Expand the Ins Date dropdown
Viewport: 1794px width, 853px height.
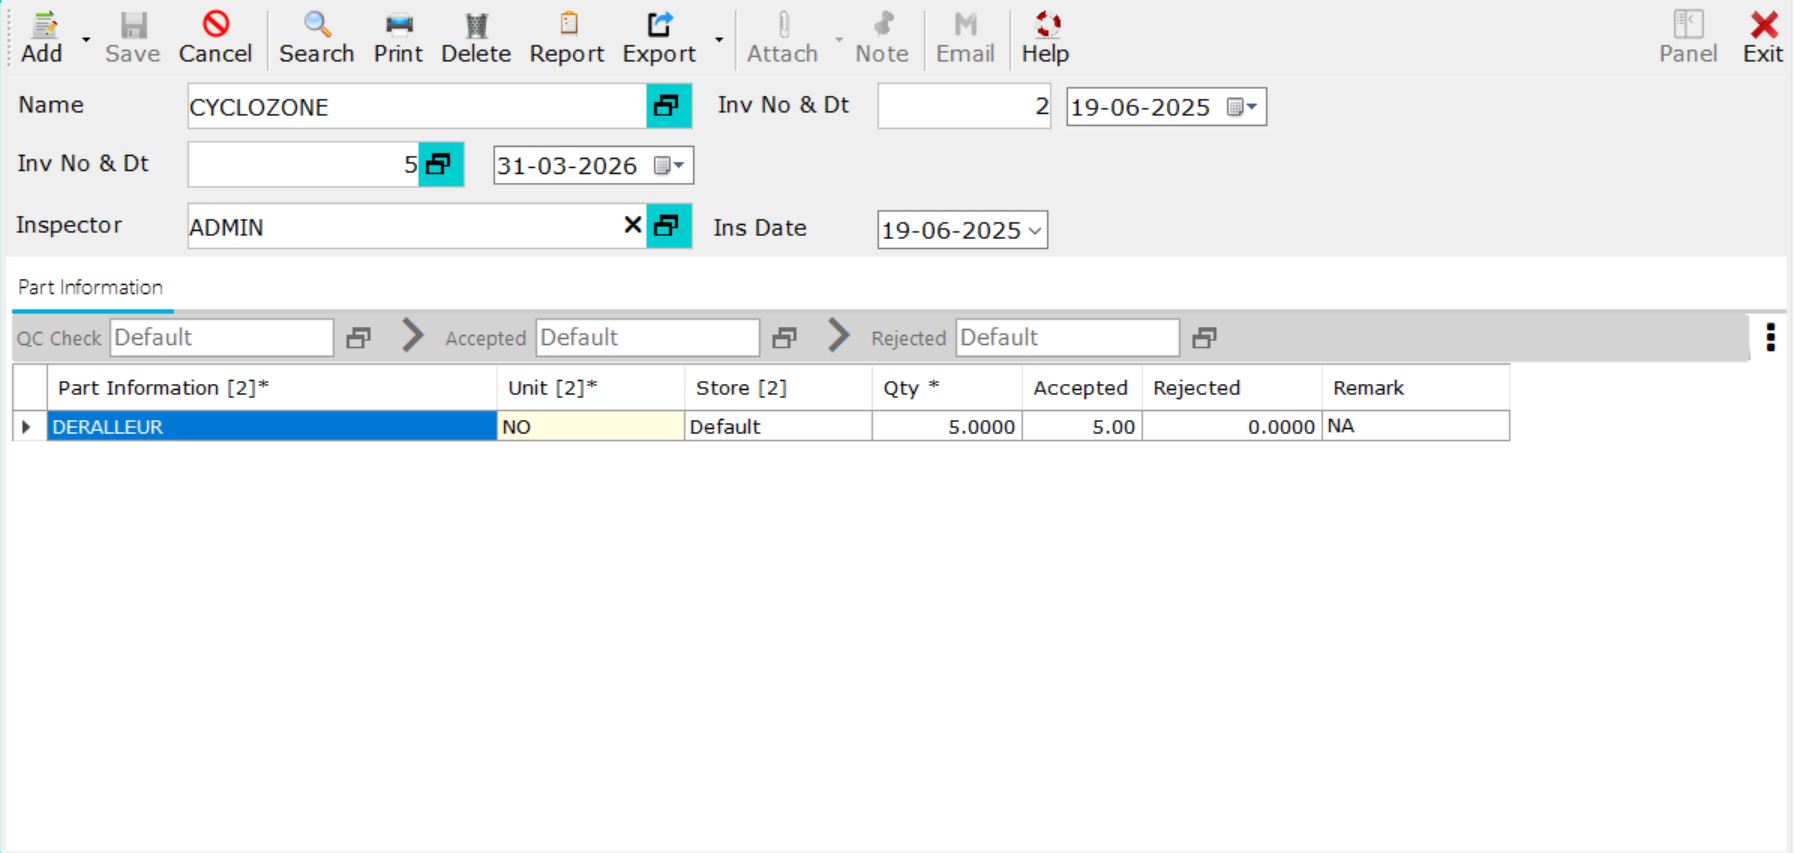click(1035, 231)
